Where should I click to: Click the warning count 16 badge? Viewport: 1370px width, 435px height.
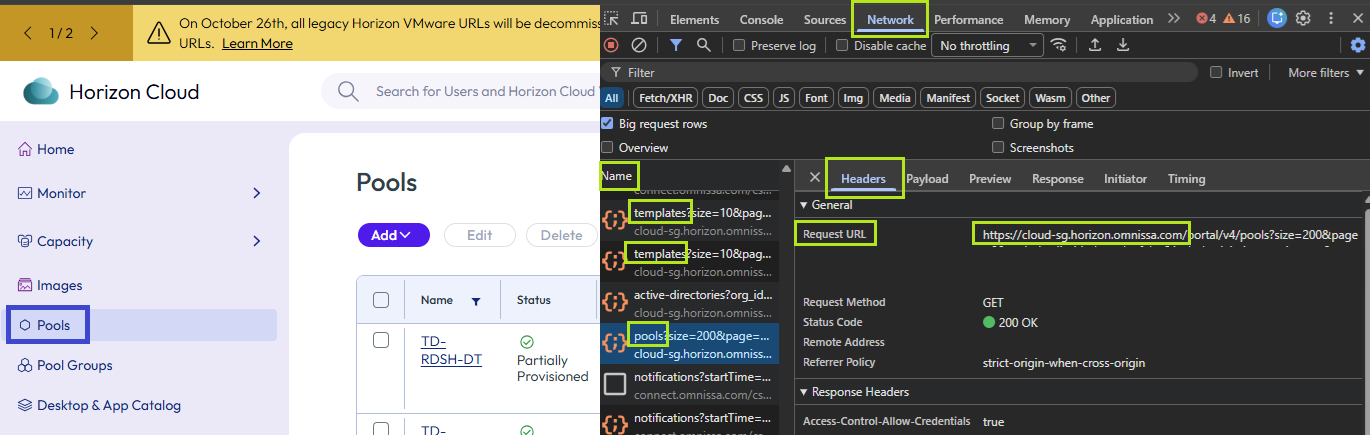click(x=1236, y=18)
